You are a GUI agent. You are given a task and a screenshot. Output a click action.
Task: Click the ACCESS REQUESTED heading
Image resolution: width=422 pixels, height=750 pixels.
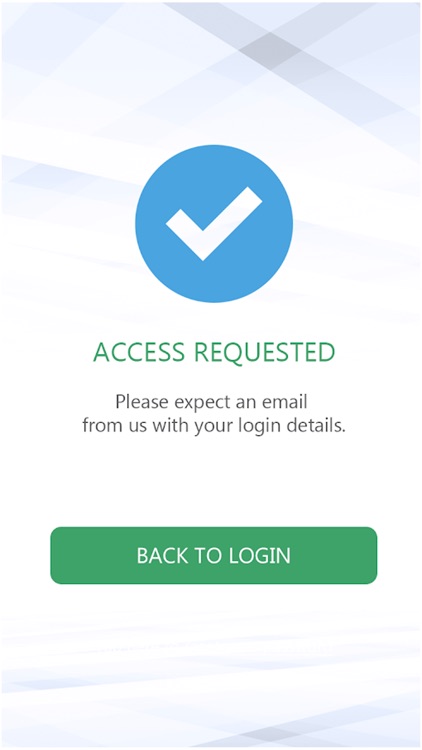[214, 353]
